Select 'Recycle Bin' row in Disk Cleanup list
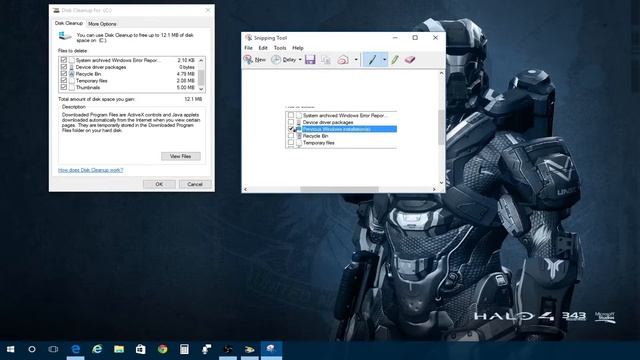 [x=128, y=74]
